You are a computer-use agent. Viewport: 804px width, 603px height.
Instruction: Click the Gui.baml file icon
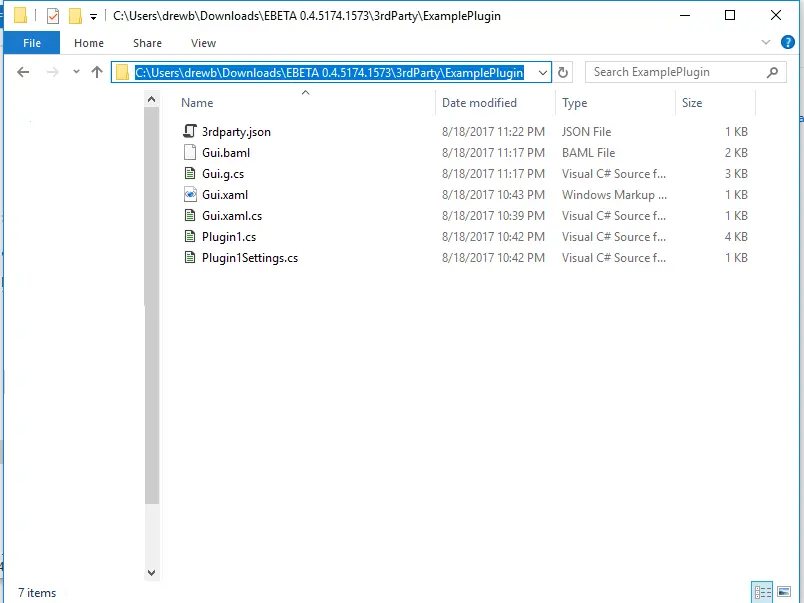(x=190, y=152)
